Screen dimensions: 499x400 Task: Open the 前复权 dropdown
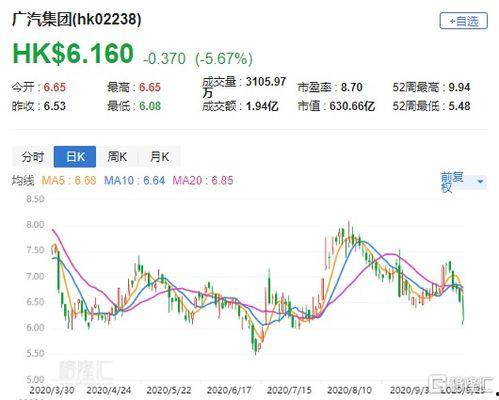click(463, 182)
